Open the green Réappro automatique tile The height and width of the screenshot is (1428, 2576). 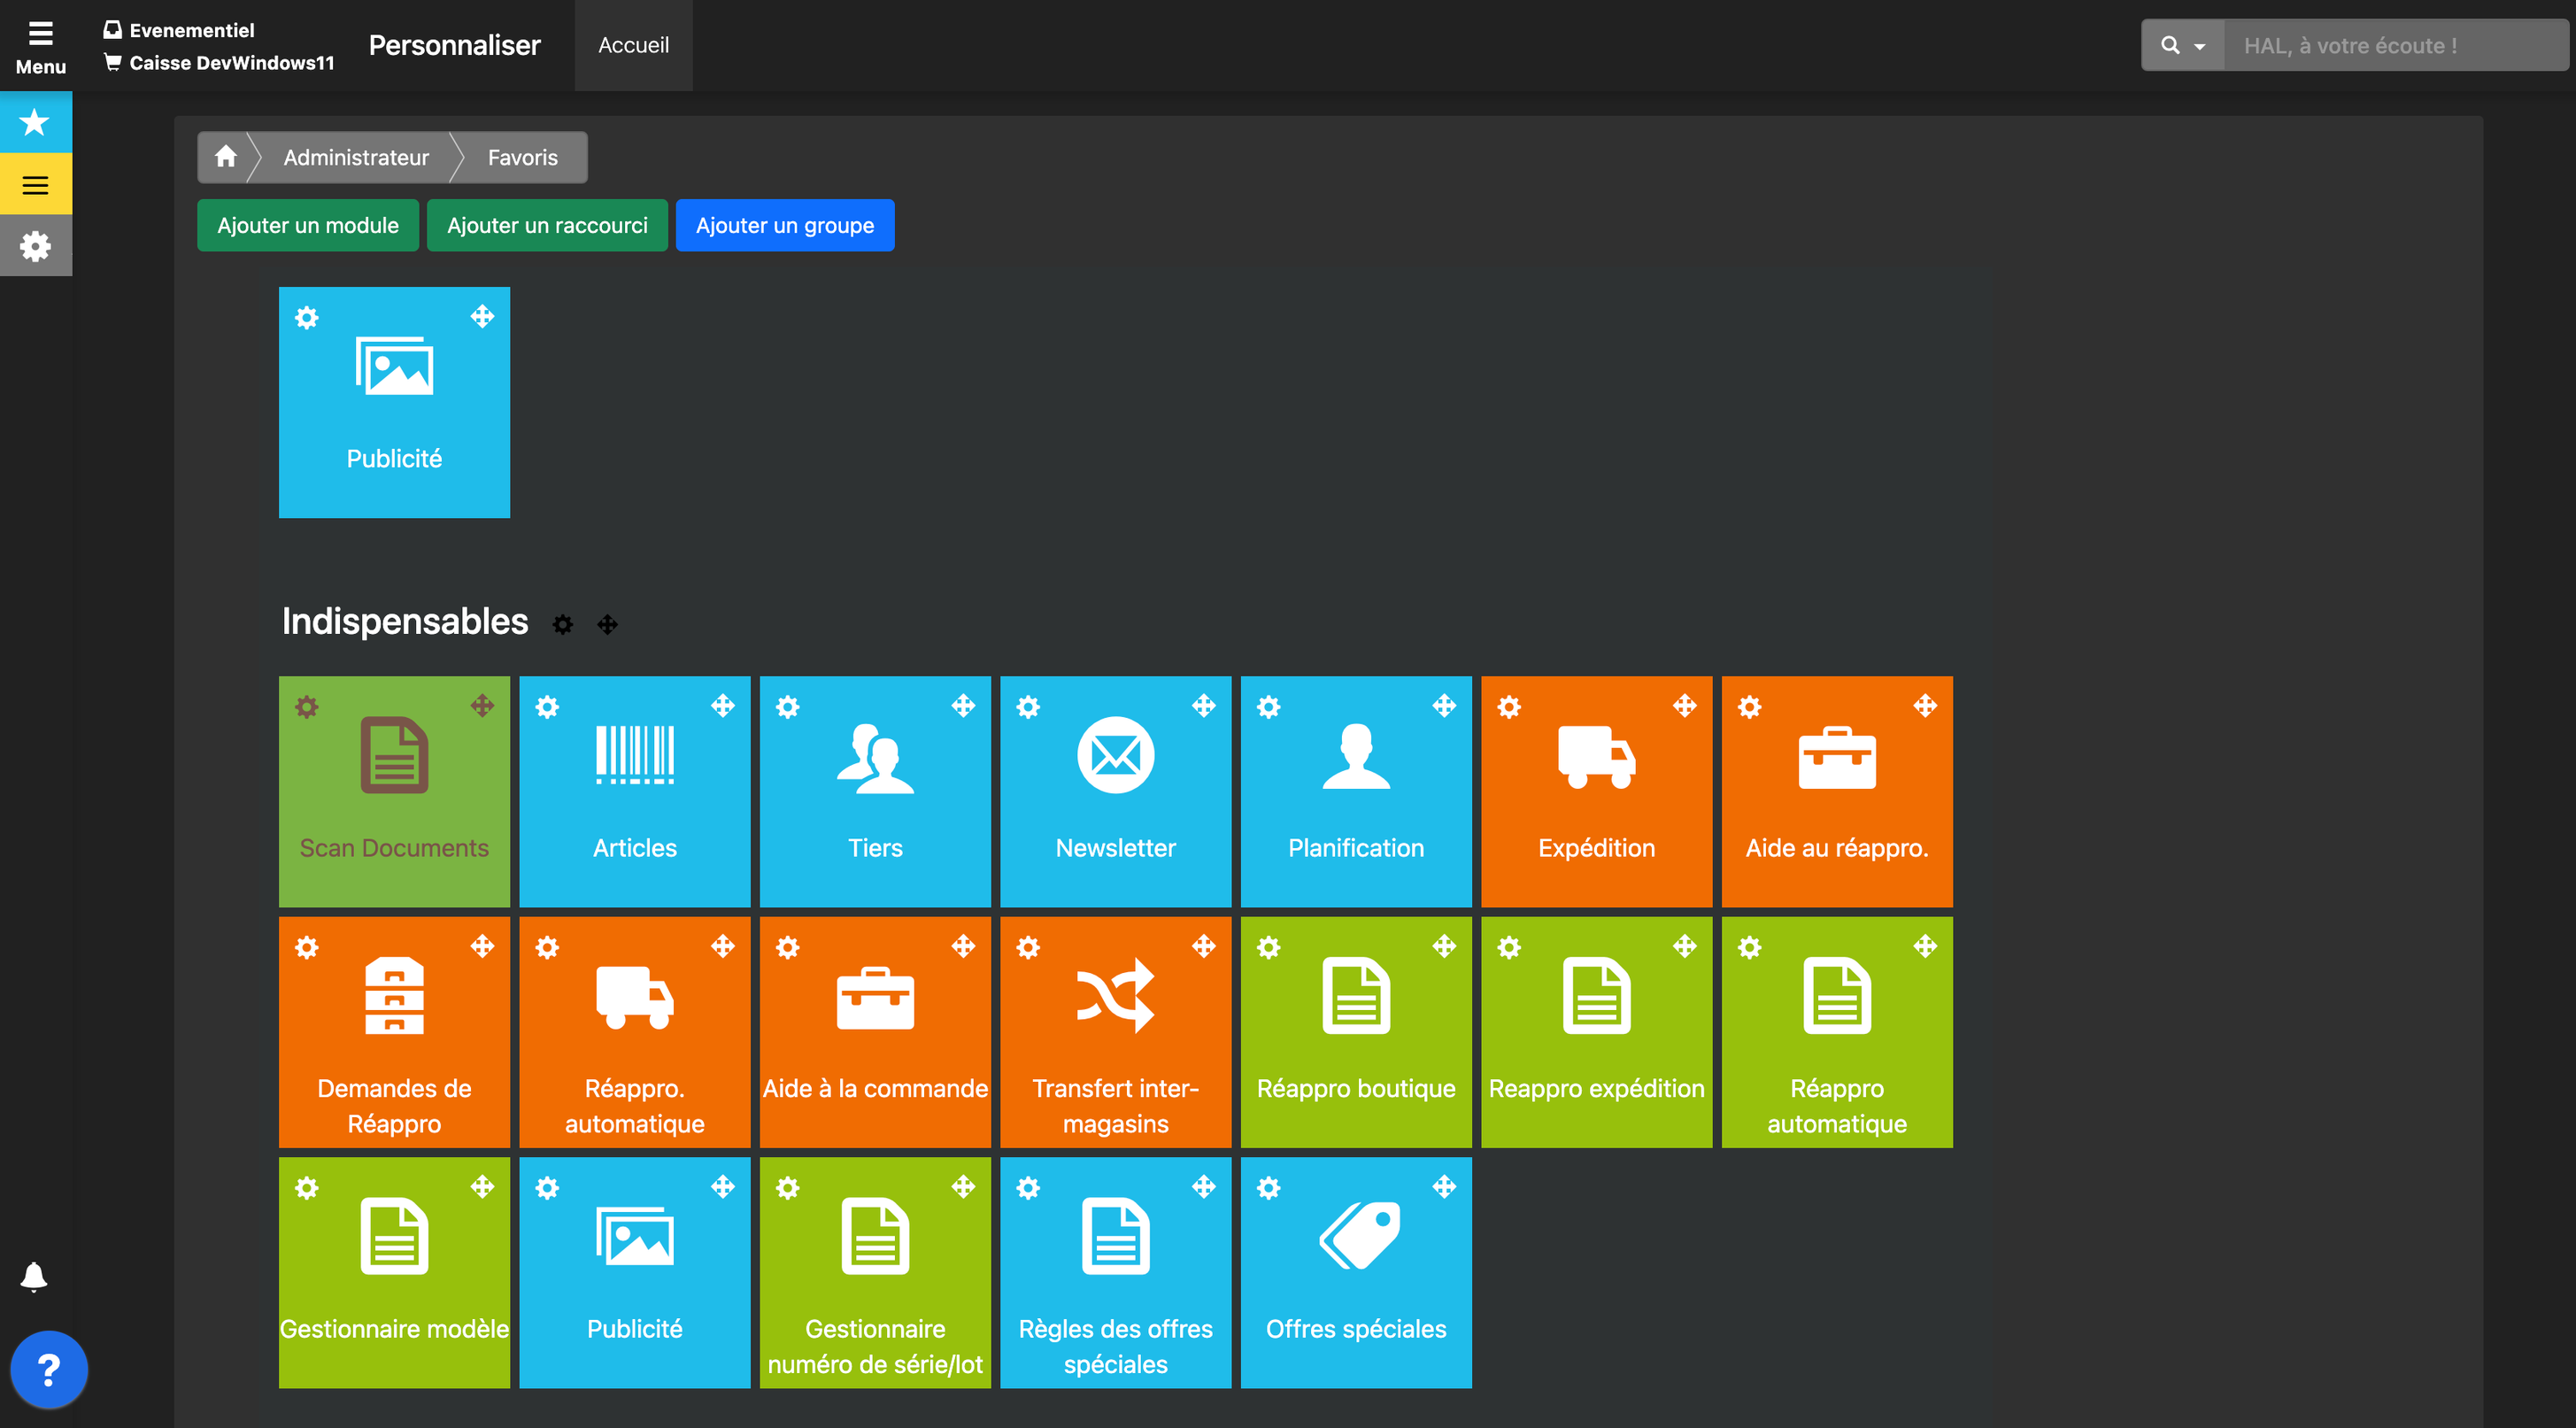click(1837, 1032)
